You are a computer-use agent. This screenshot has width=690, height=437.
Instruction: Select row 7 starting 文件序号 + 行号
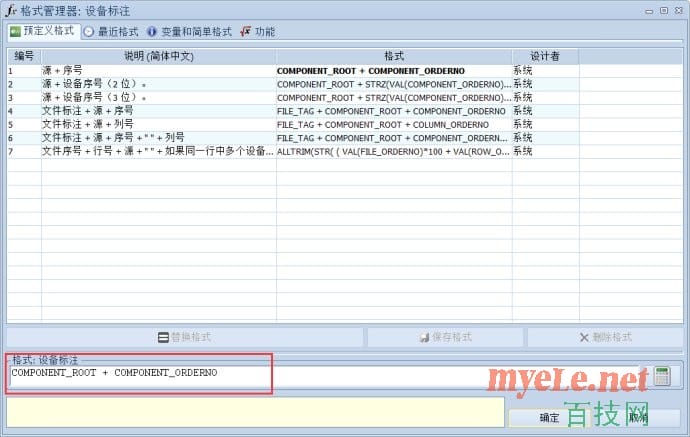pos(158,151)
